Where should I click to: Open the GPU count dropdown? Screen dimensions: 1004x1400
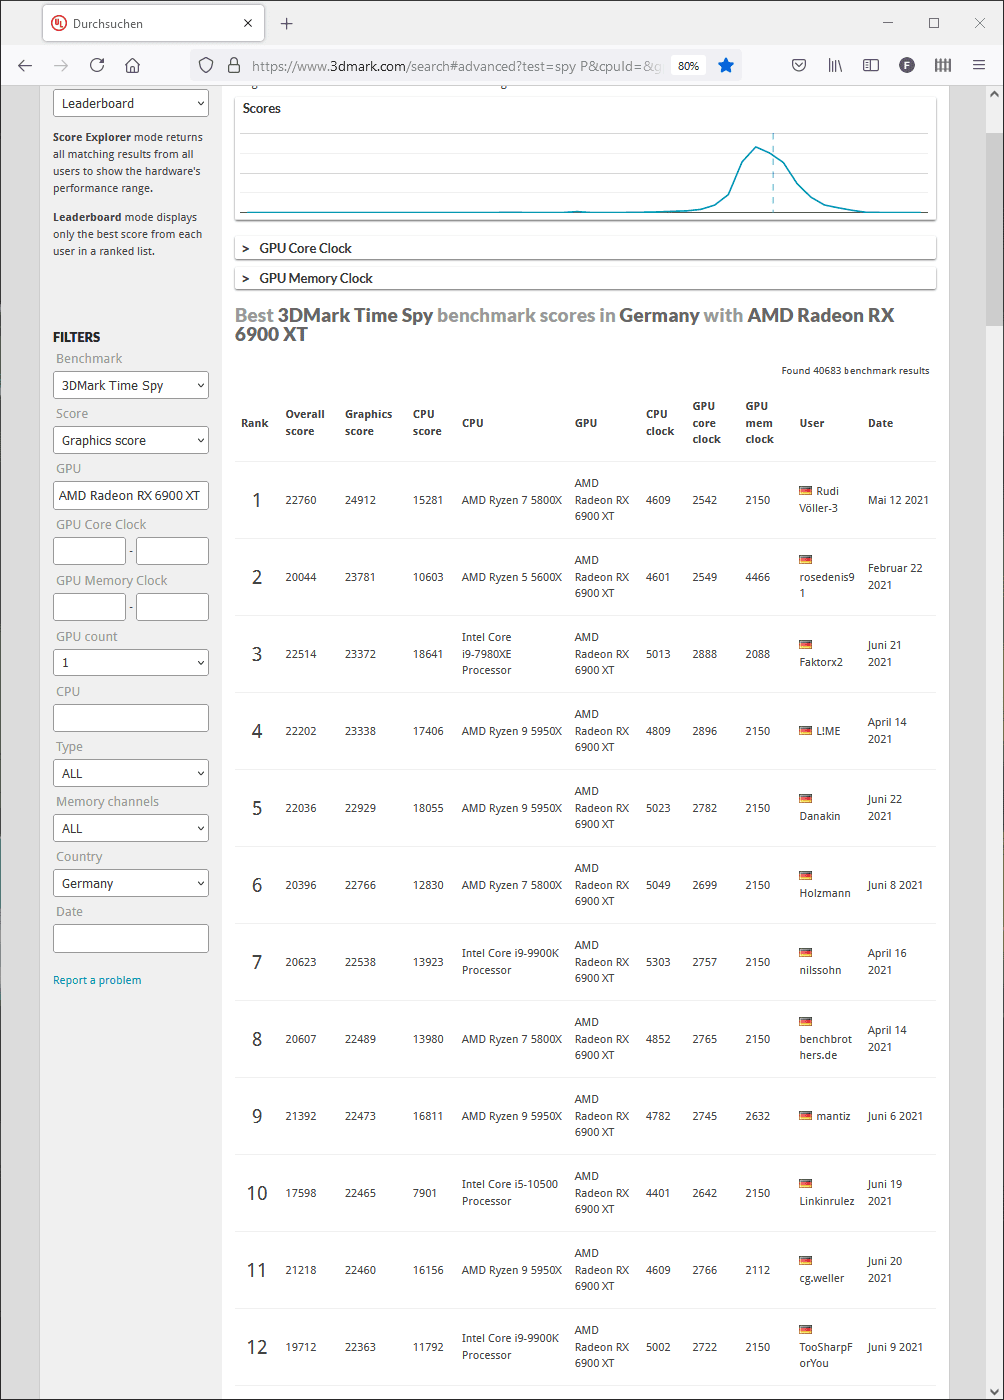[x=131, y=662]
